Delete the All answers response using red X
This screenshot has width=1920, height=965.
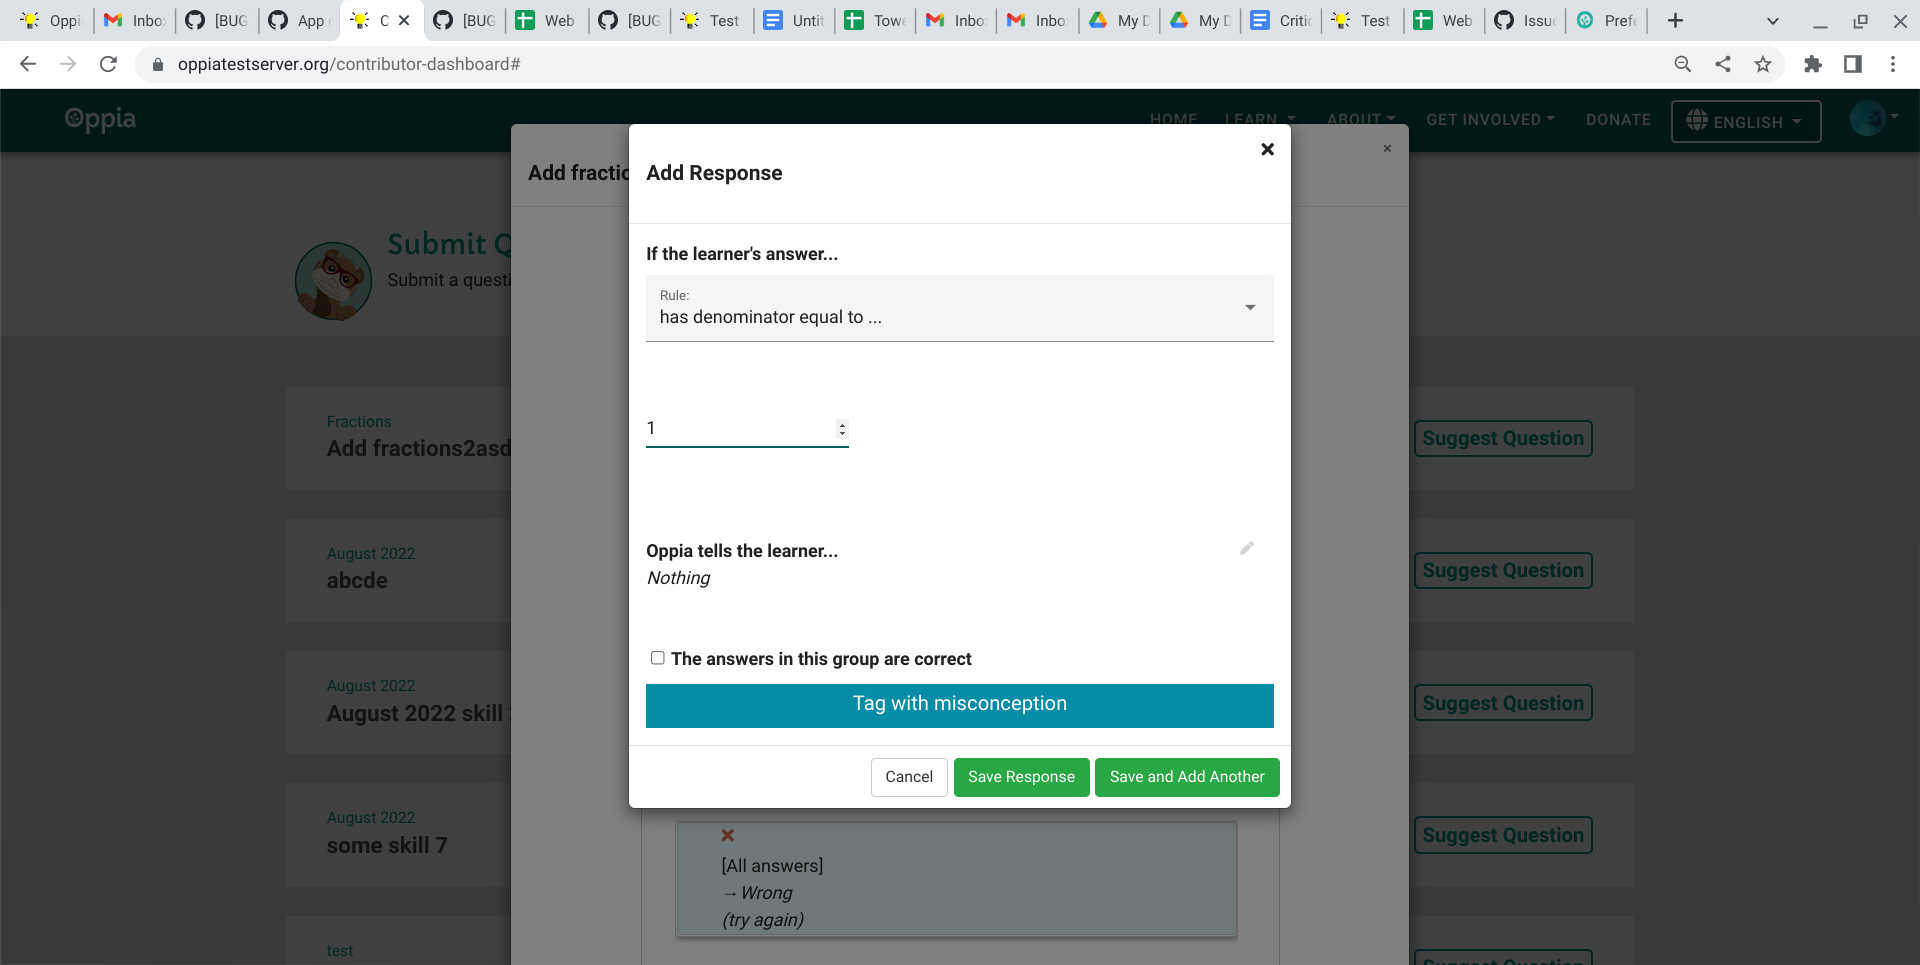point(728,835)
